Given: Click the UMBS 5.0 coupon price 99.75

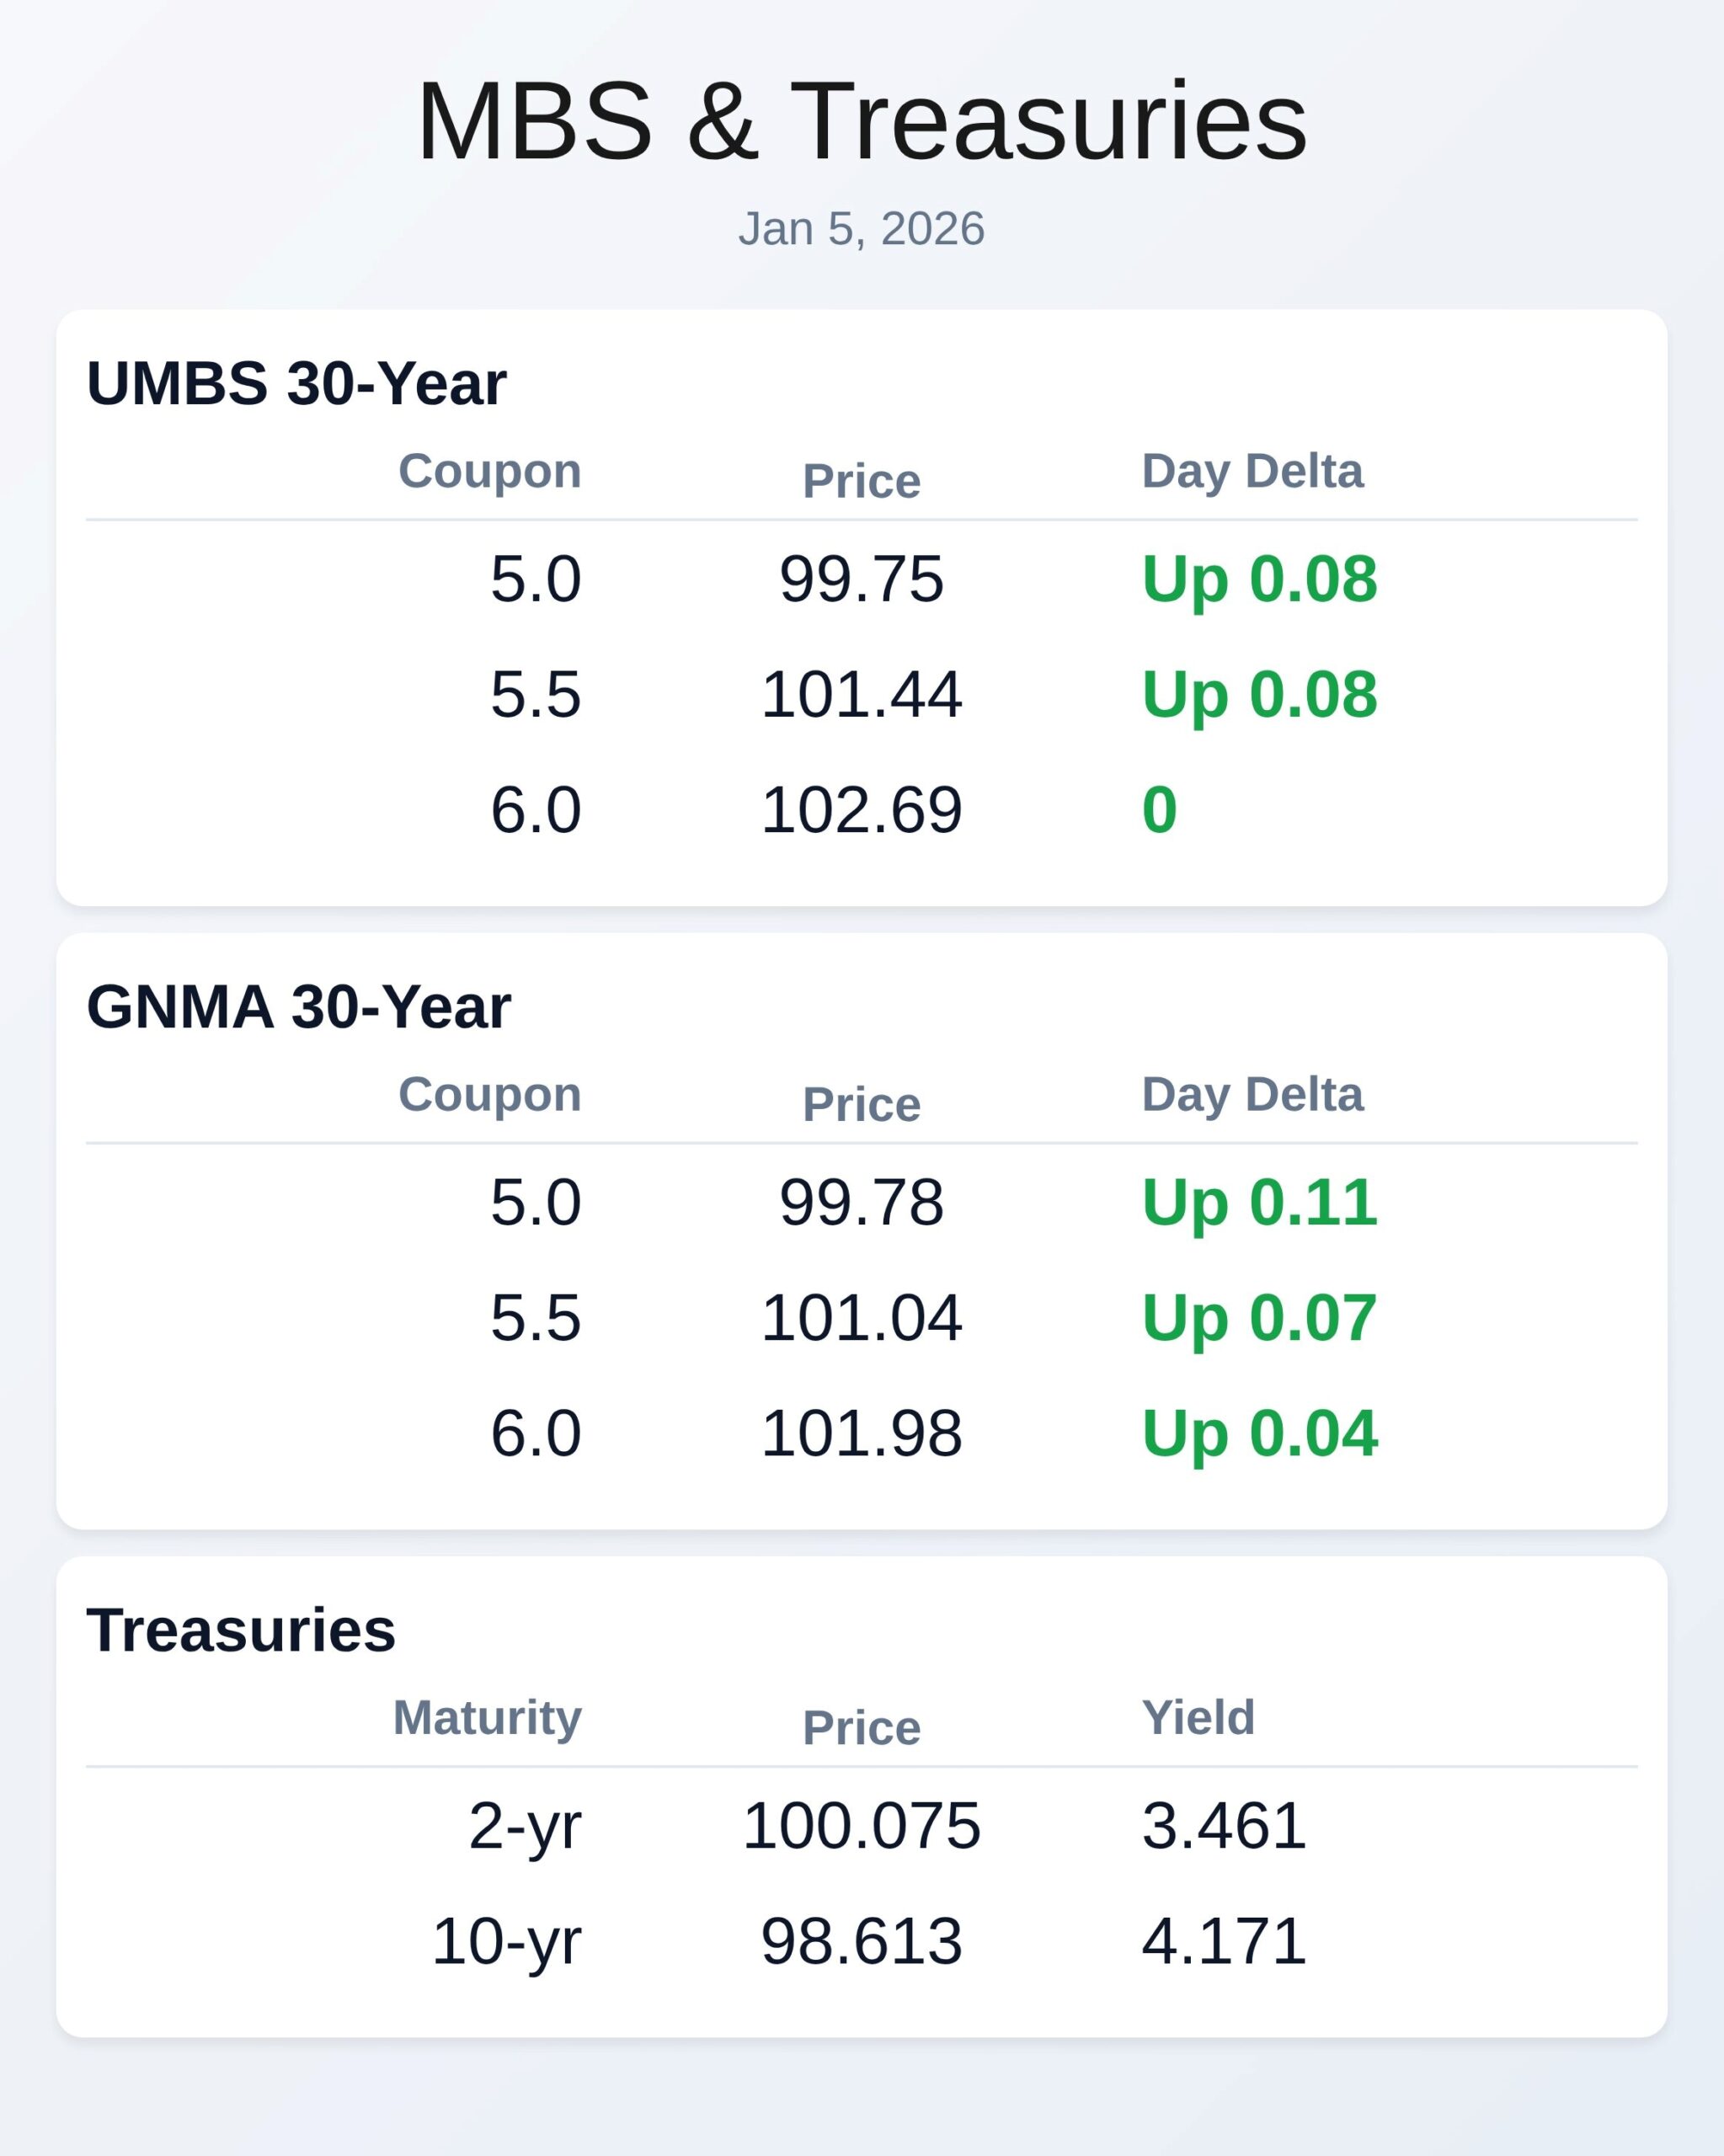Looking at the screenshot, I should (861, 579).
